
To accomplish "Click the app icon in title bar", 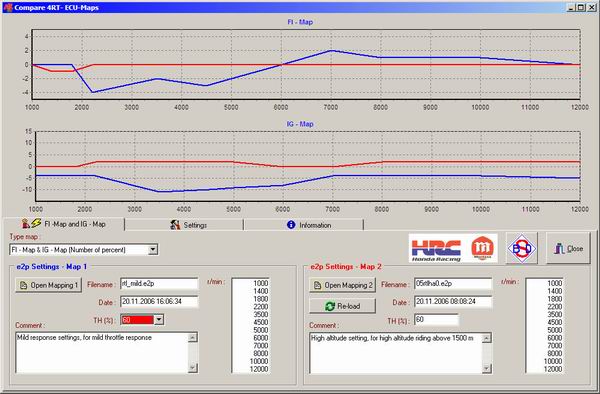I will pos(8,7).
